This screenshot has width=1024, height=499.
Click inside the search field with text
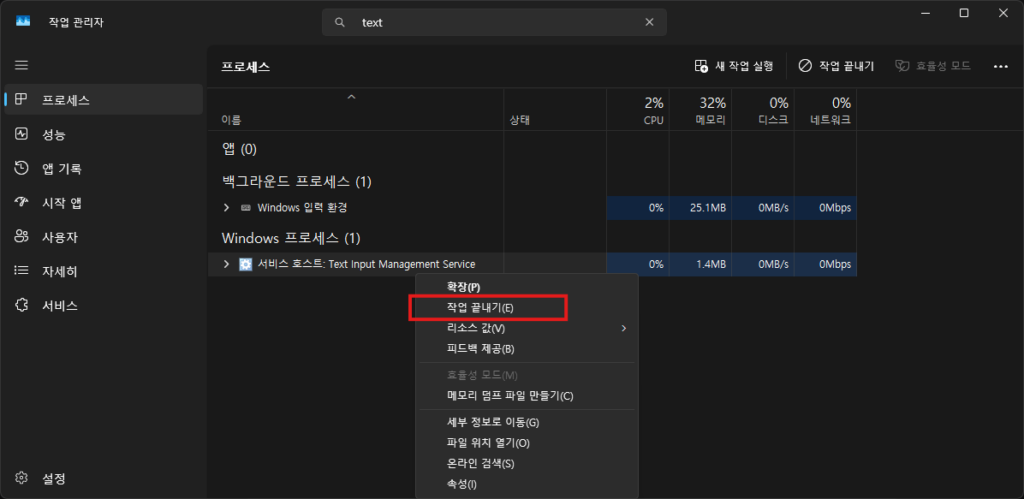pyautogui.click(x=490, y=22)
